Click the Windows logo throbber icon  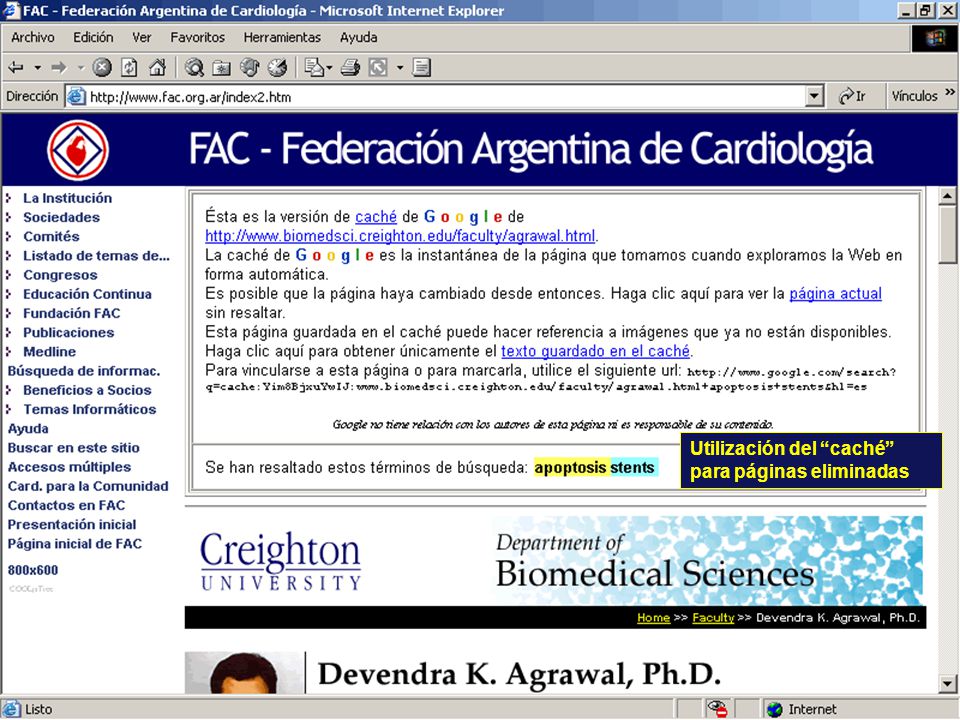(x=934, y=39)
